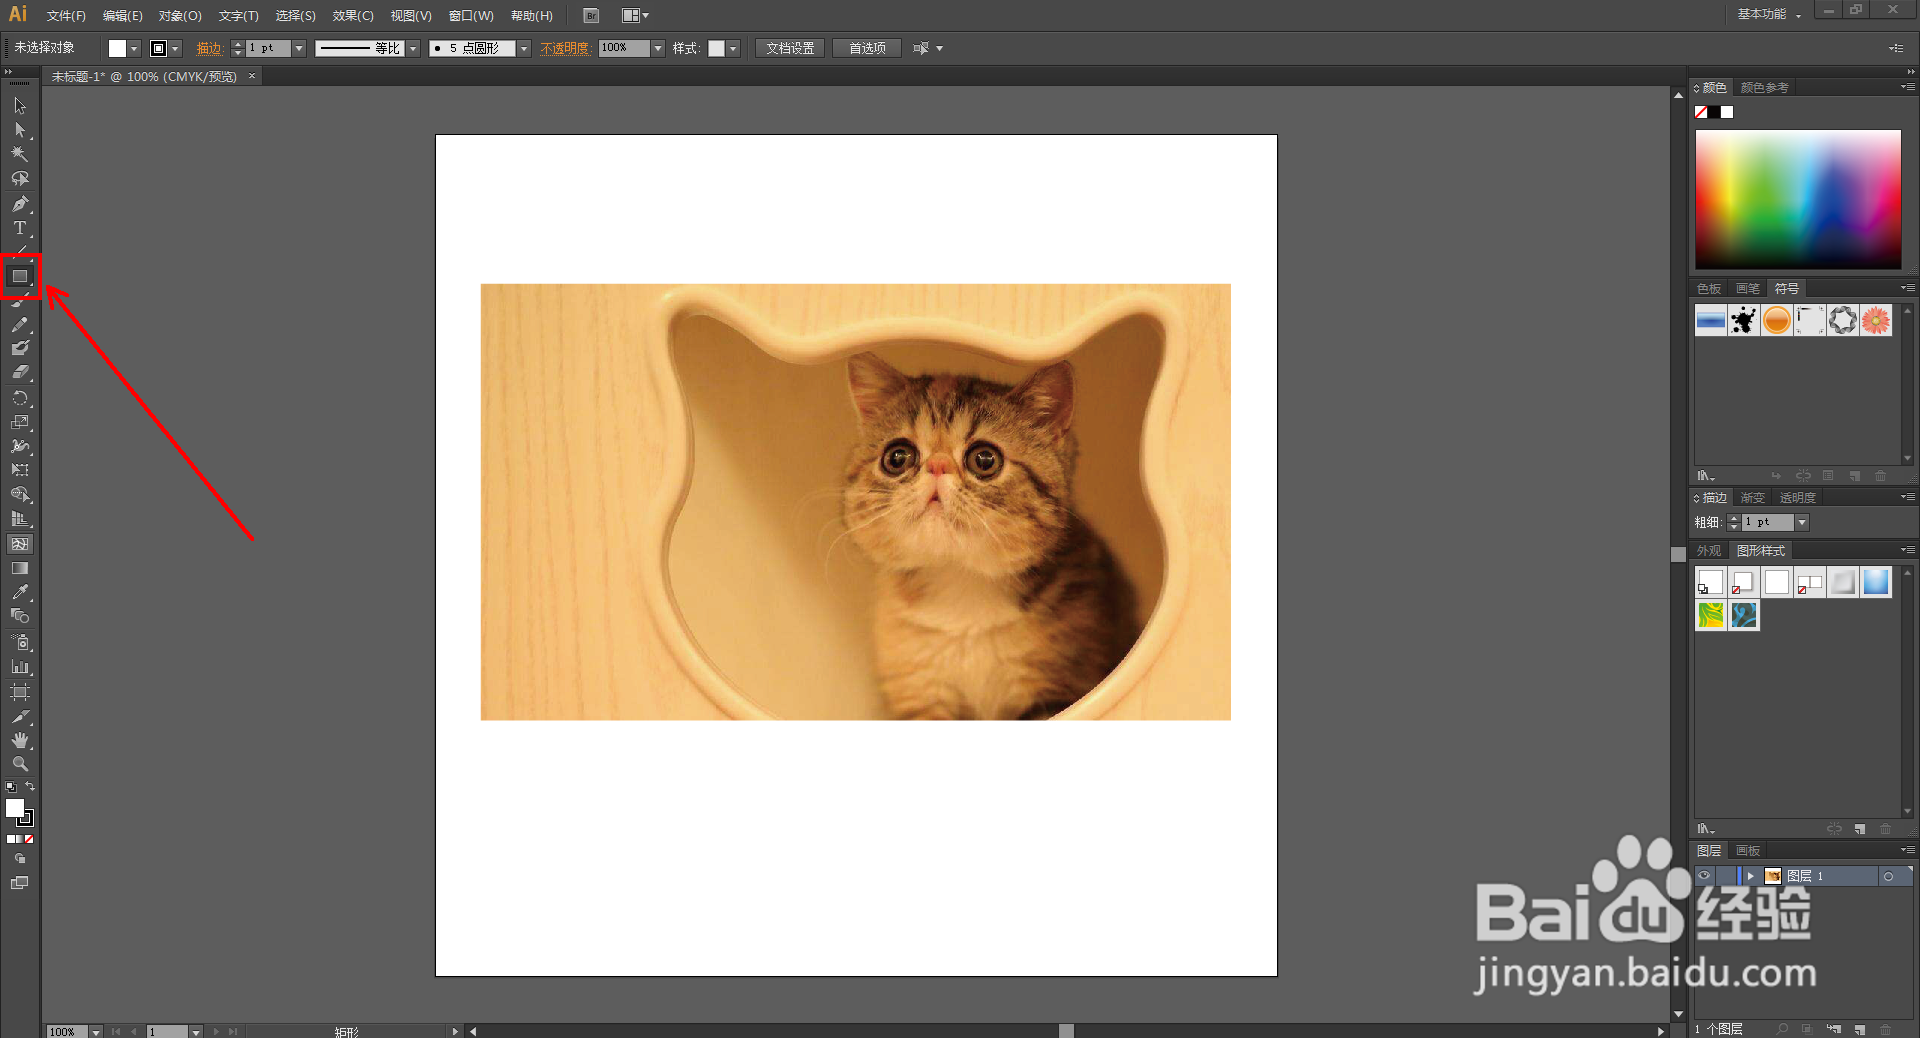Select the Lasso tool
The width and height of the screenshot is (1920, 1038).
tap(20, 179)
